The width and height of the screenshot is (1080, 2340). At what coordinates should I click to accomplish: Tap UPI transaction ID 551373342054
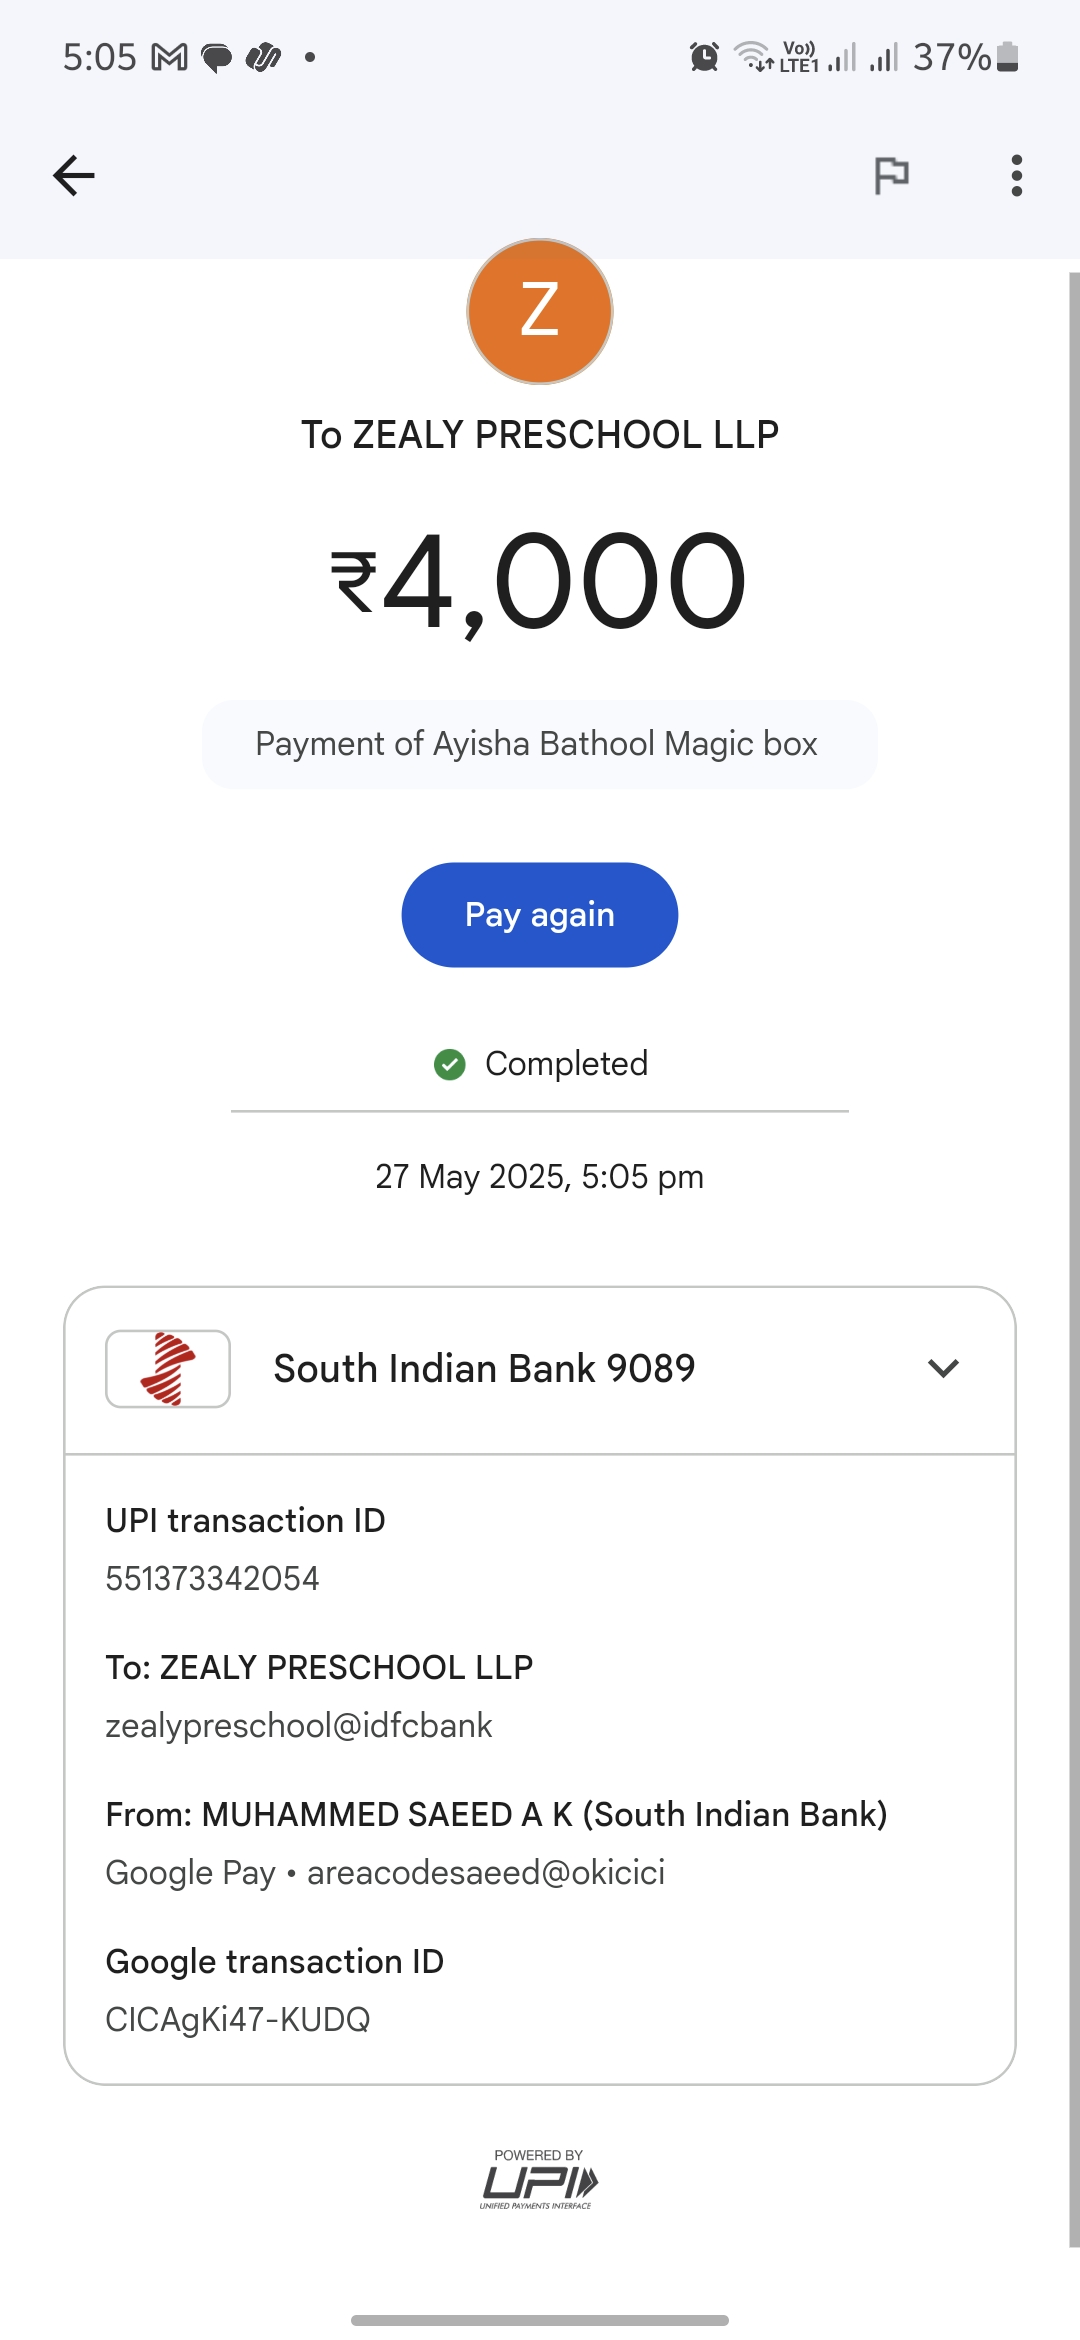point(212,1578)
